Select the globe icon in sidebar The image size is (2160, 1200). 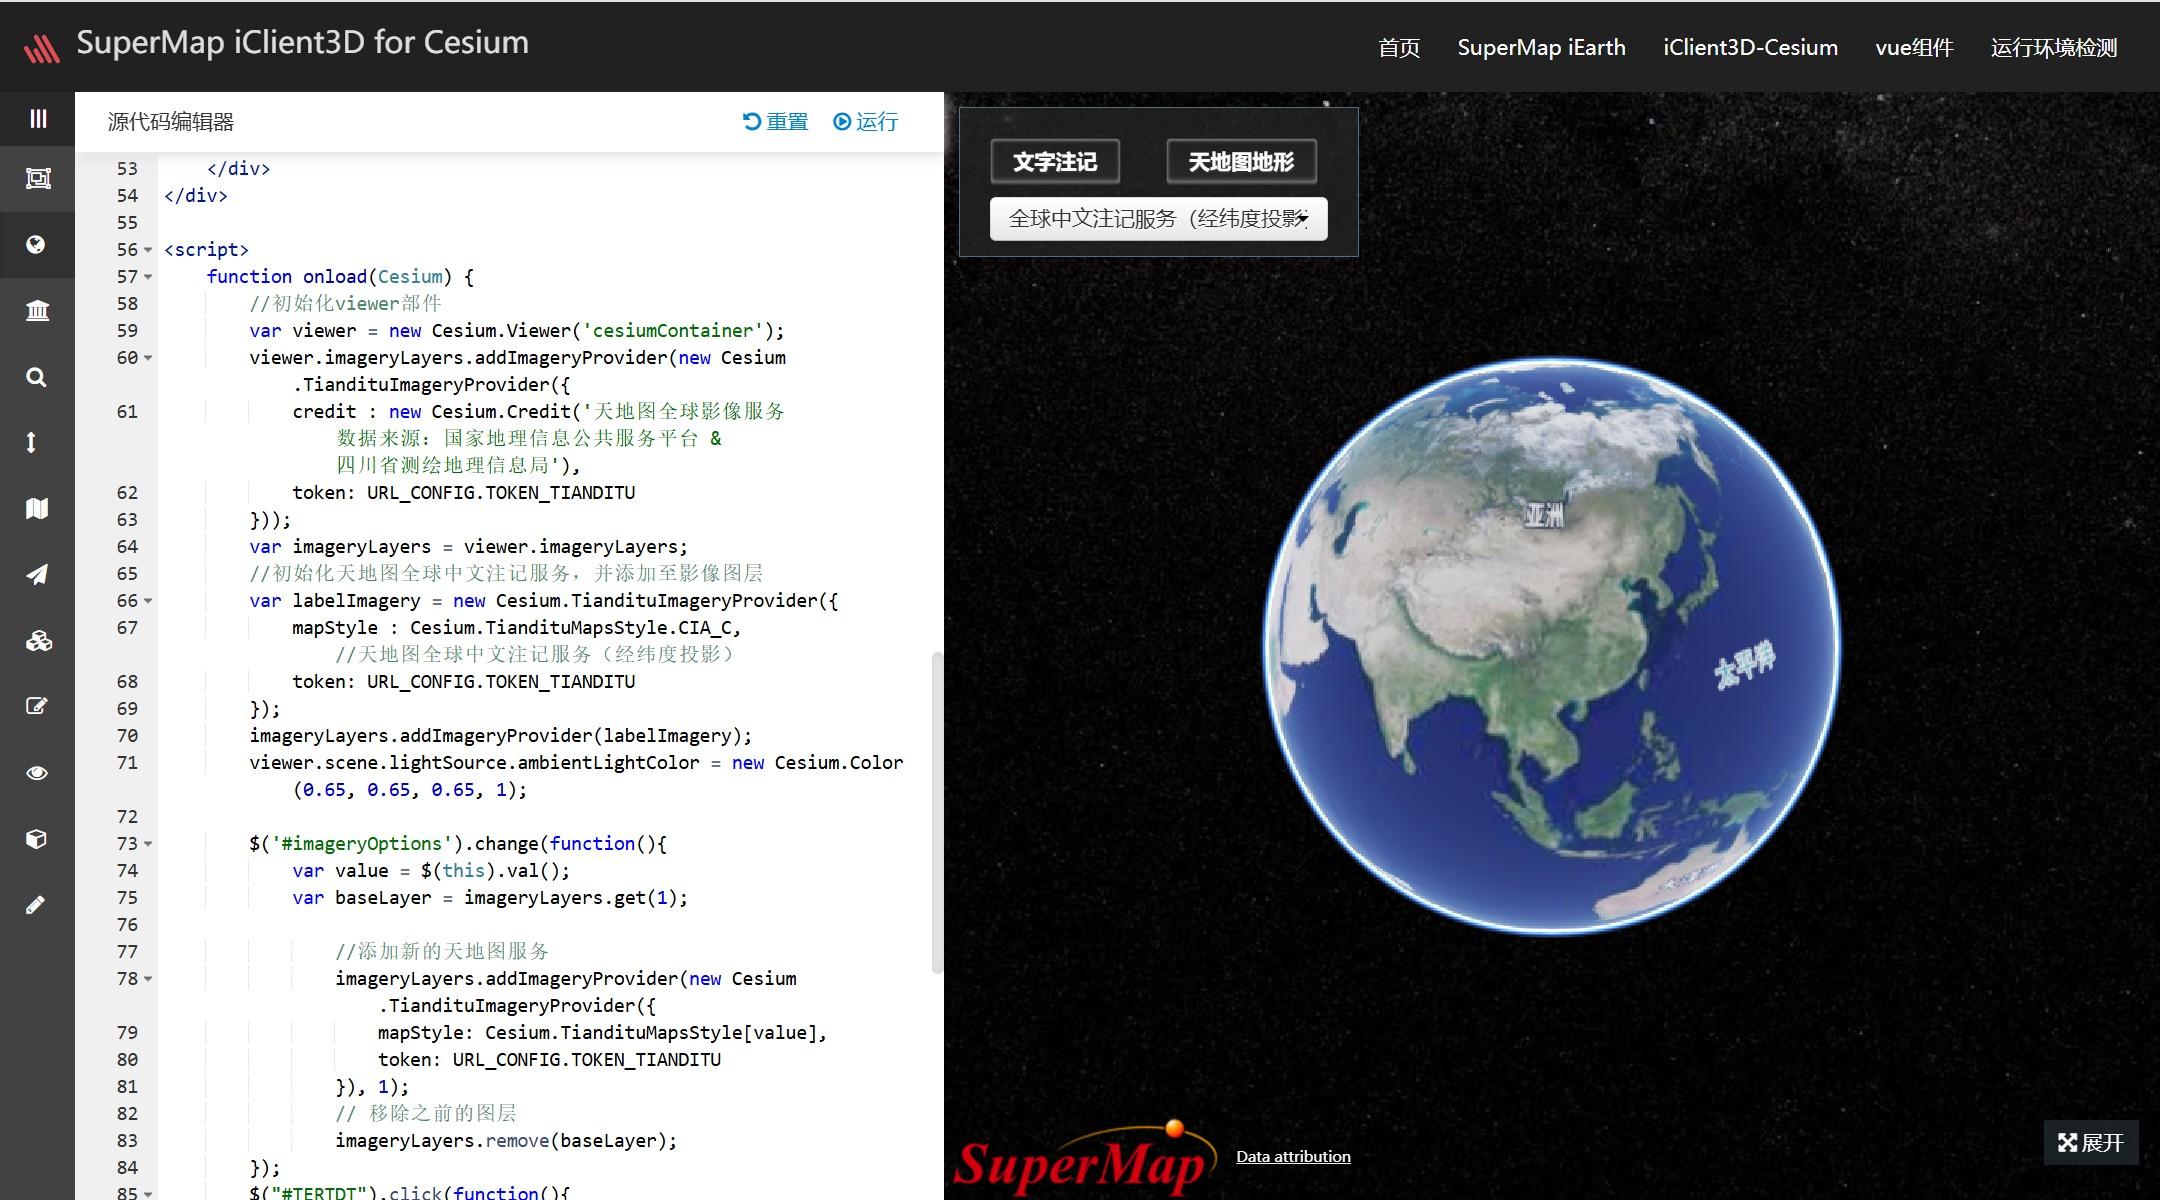[x=36, y=245]
